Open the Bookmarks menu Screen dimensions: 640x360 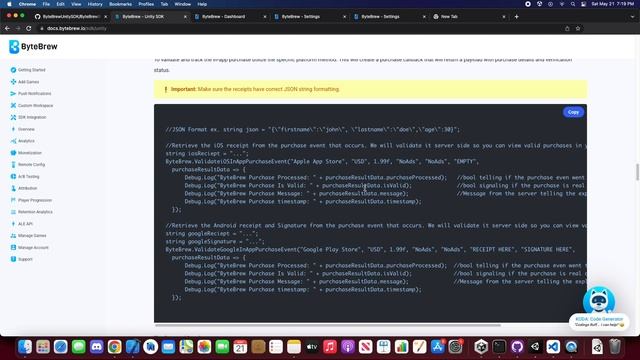coord(120,4)
